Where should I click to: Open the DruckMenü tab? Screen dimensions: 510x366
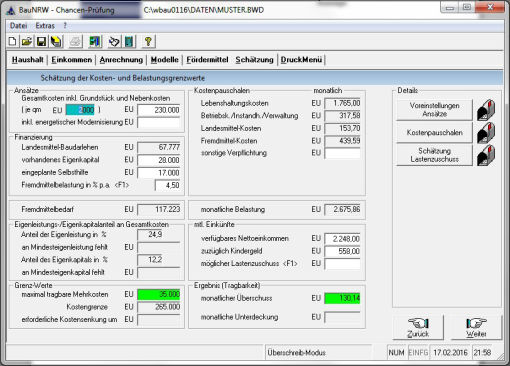(301, 60)
